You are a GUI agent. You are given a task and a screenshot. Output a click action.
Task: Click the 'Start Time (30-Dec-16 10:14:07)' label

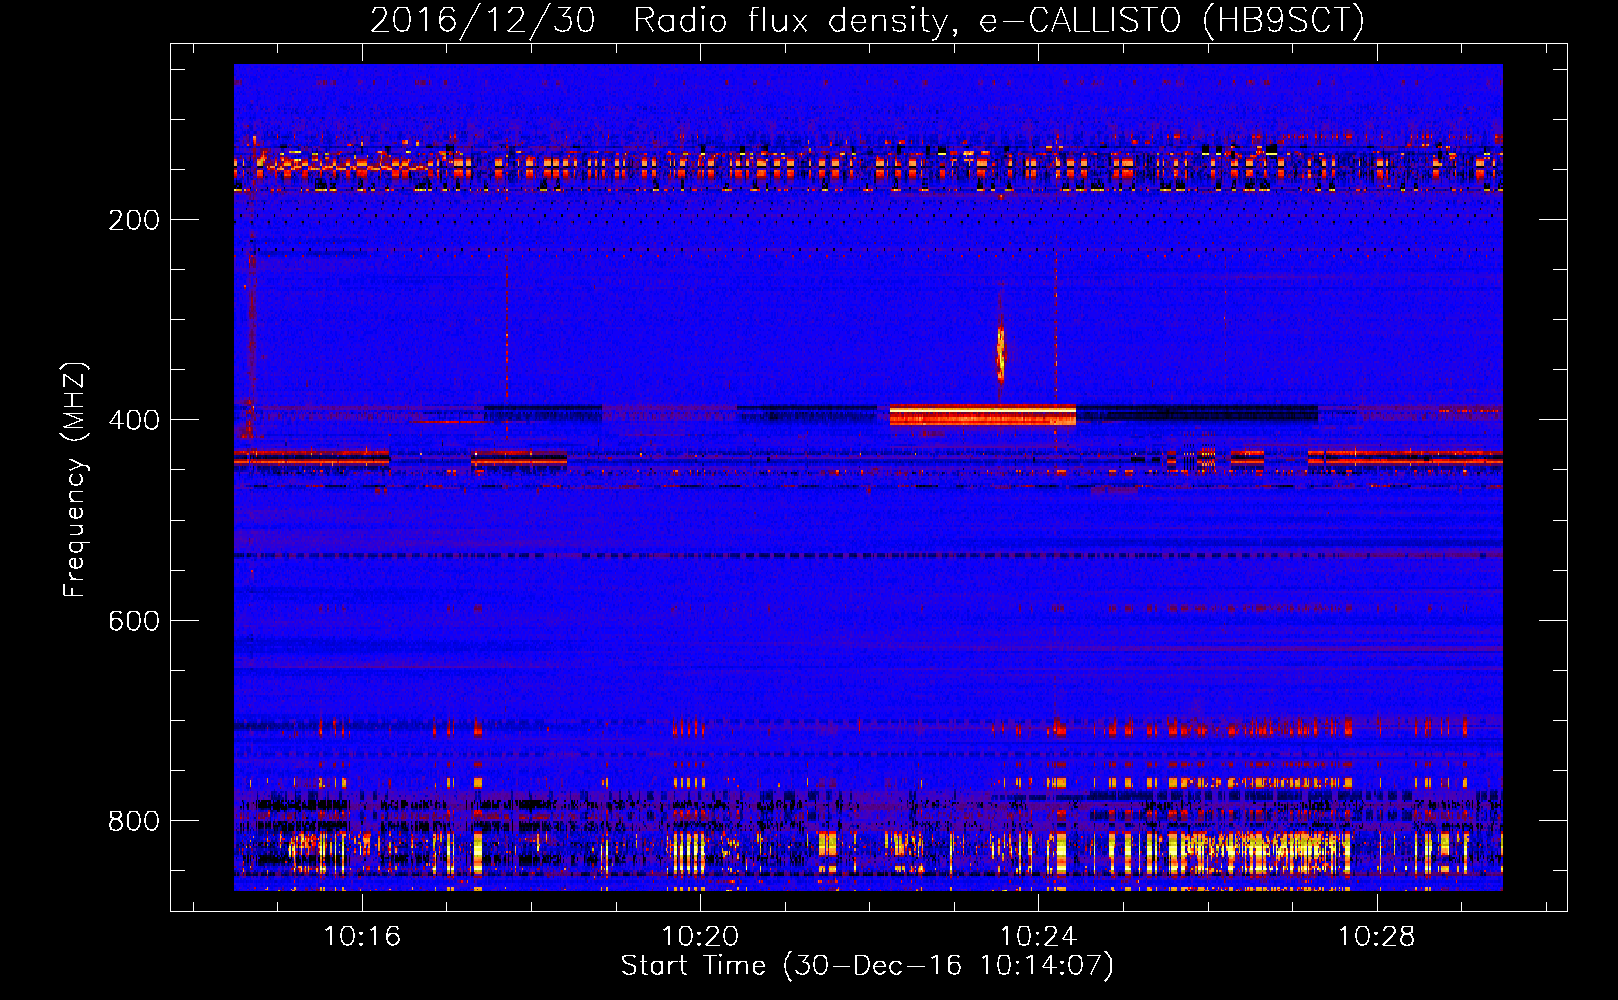click(x=867, y=966)
